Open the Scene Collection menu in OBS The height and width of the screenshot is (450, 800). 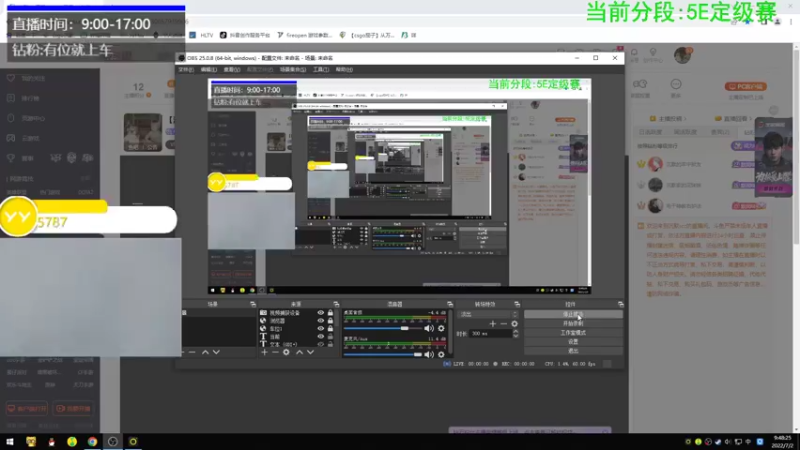click(292, 69)
